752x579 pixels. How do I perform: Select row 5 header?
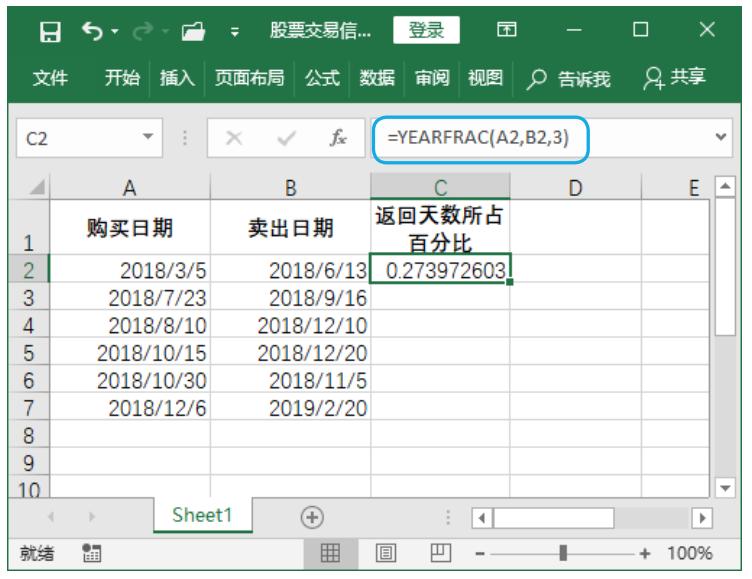pyautogui.click(x=29, y=353)
